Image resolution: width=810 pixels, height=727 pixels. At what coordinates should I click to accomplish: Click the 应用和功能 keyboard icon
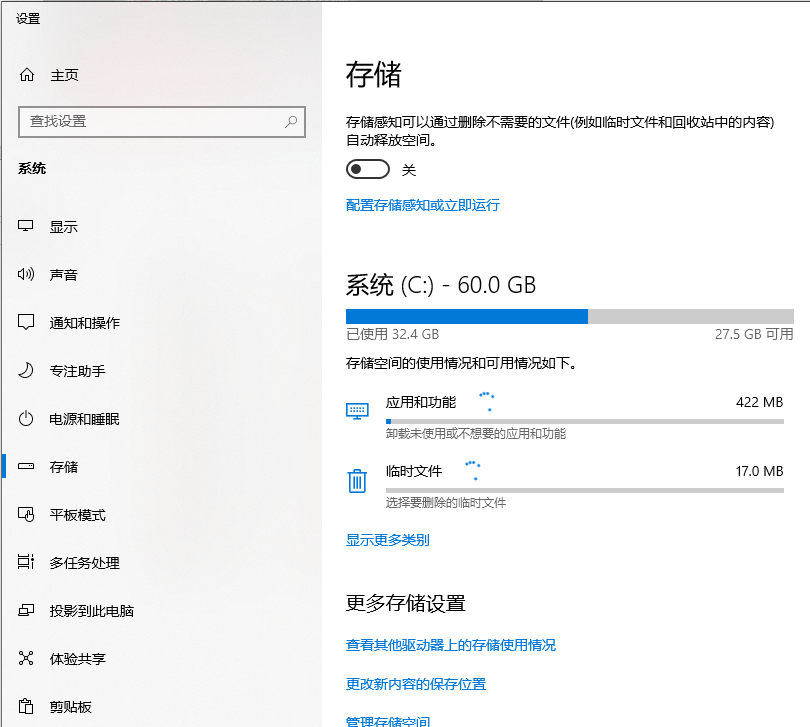357,410
